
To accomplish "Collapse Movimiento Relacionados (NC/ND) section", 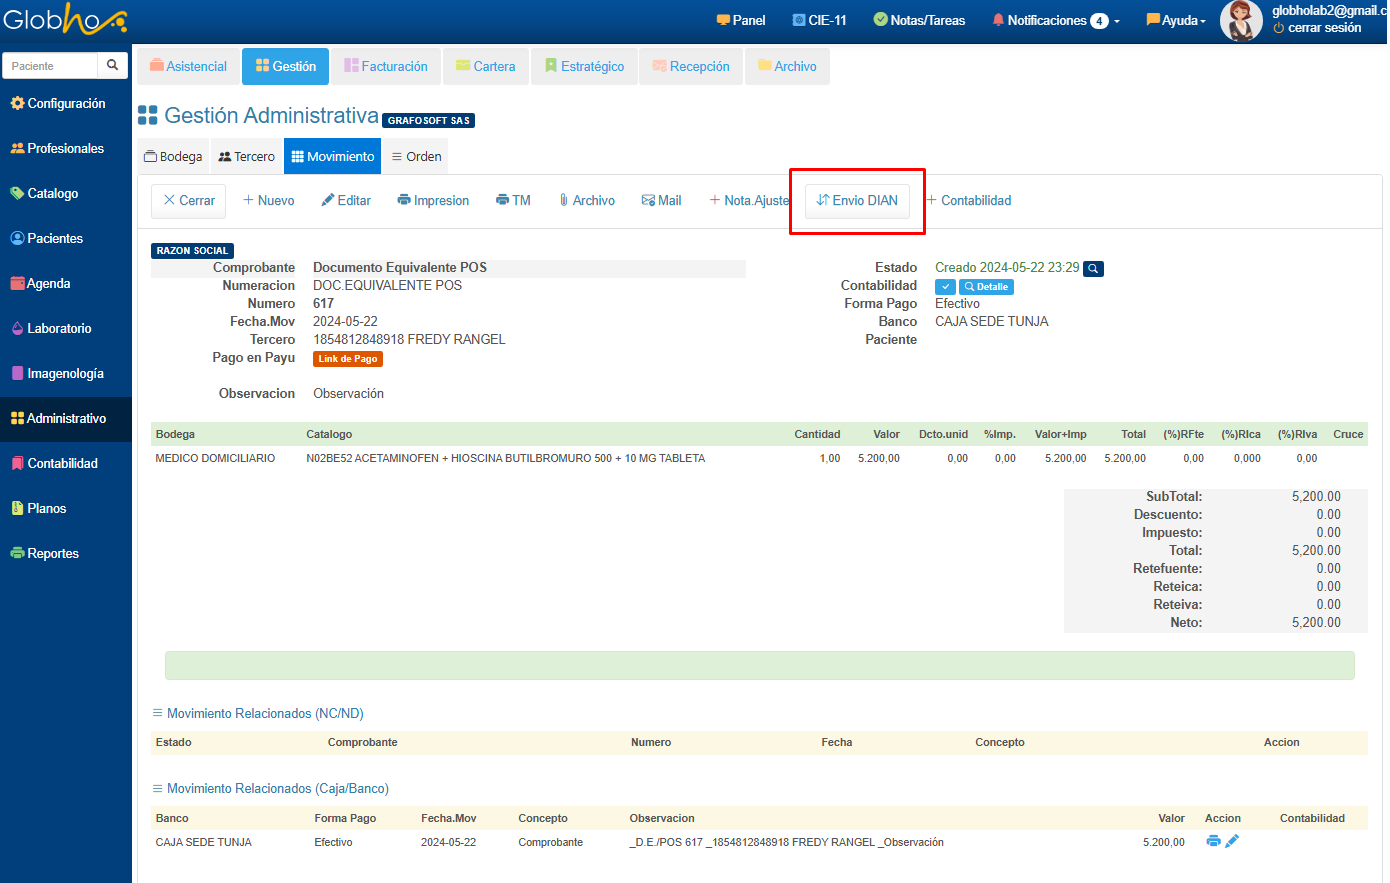I will tap(258, 713).
